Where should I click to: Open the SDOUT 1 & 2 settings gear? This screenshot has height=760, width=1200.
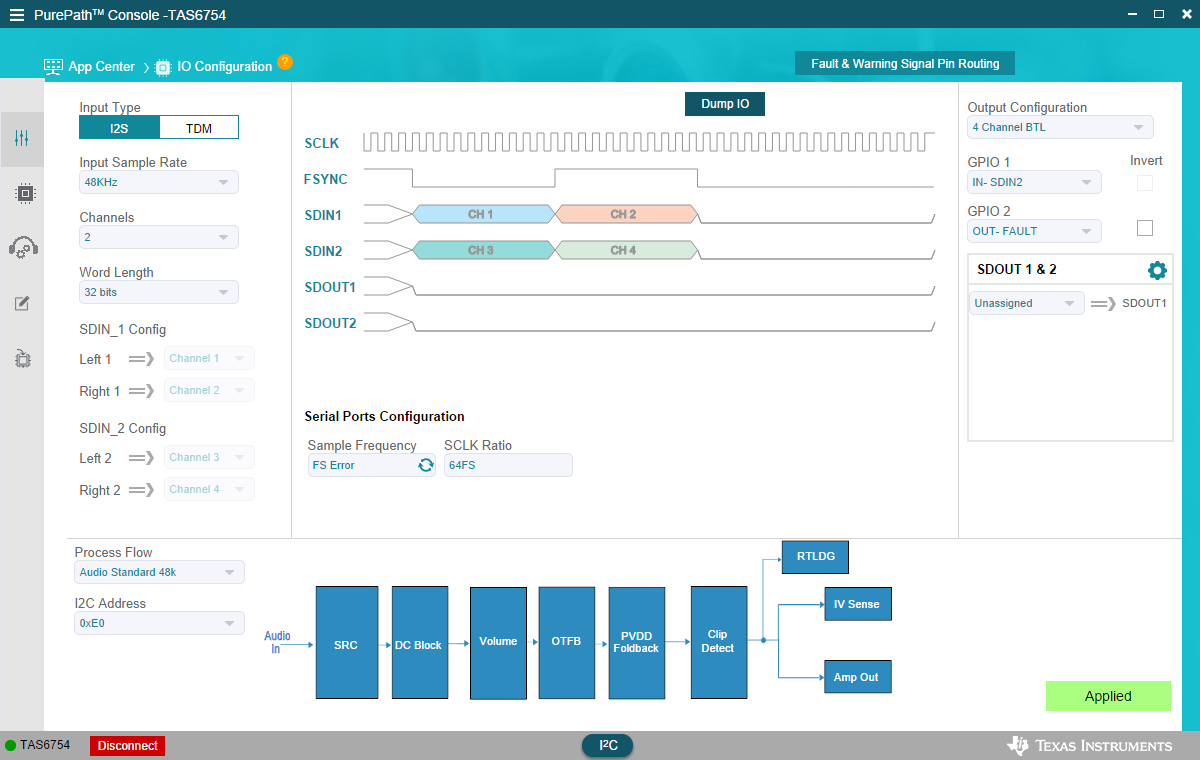1157,270
